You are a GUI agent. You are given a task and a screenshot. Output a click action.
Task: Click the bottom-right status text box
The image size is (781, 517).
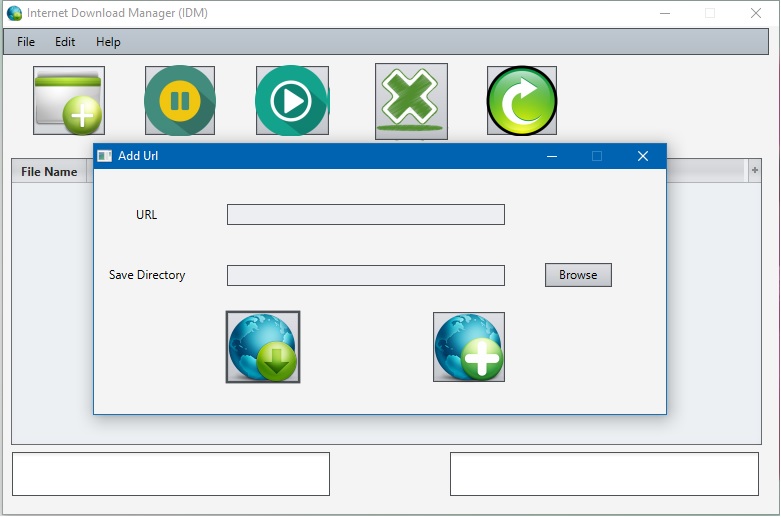(604, 474)
